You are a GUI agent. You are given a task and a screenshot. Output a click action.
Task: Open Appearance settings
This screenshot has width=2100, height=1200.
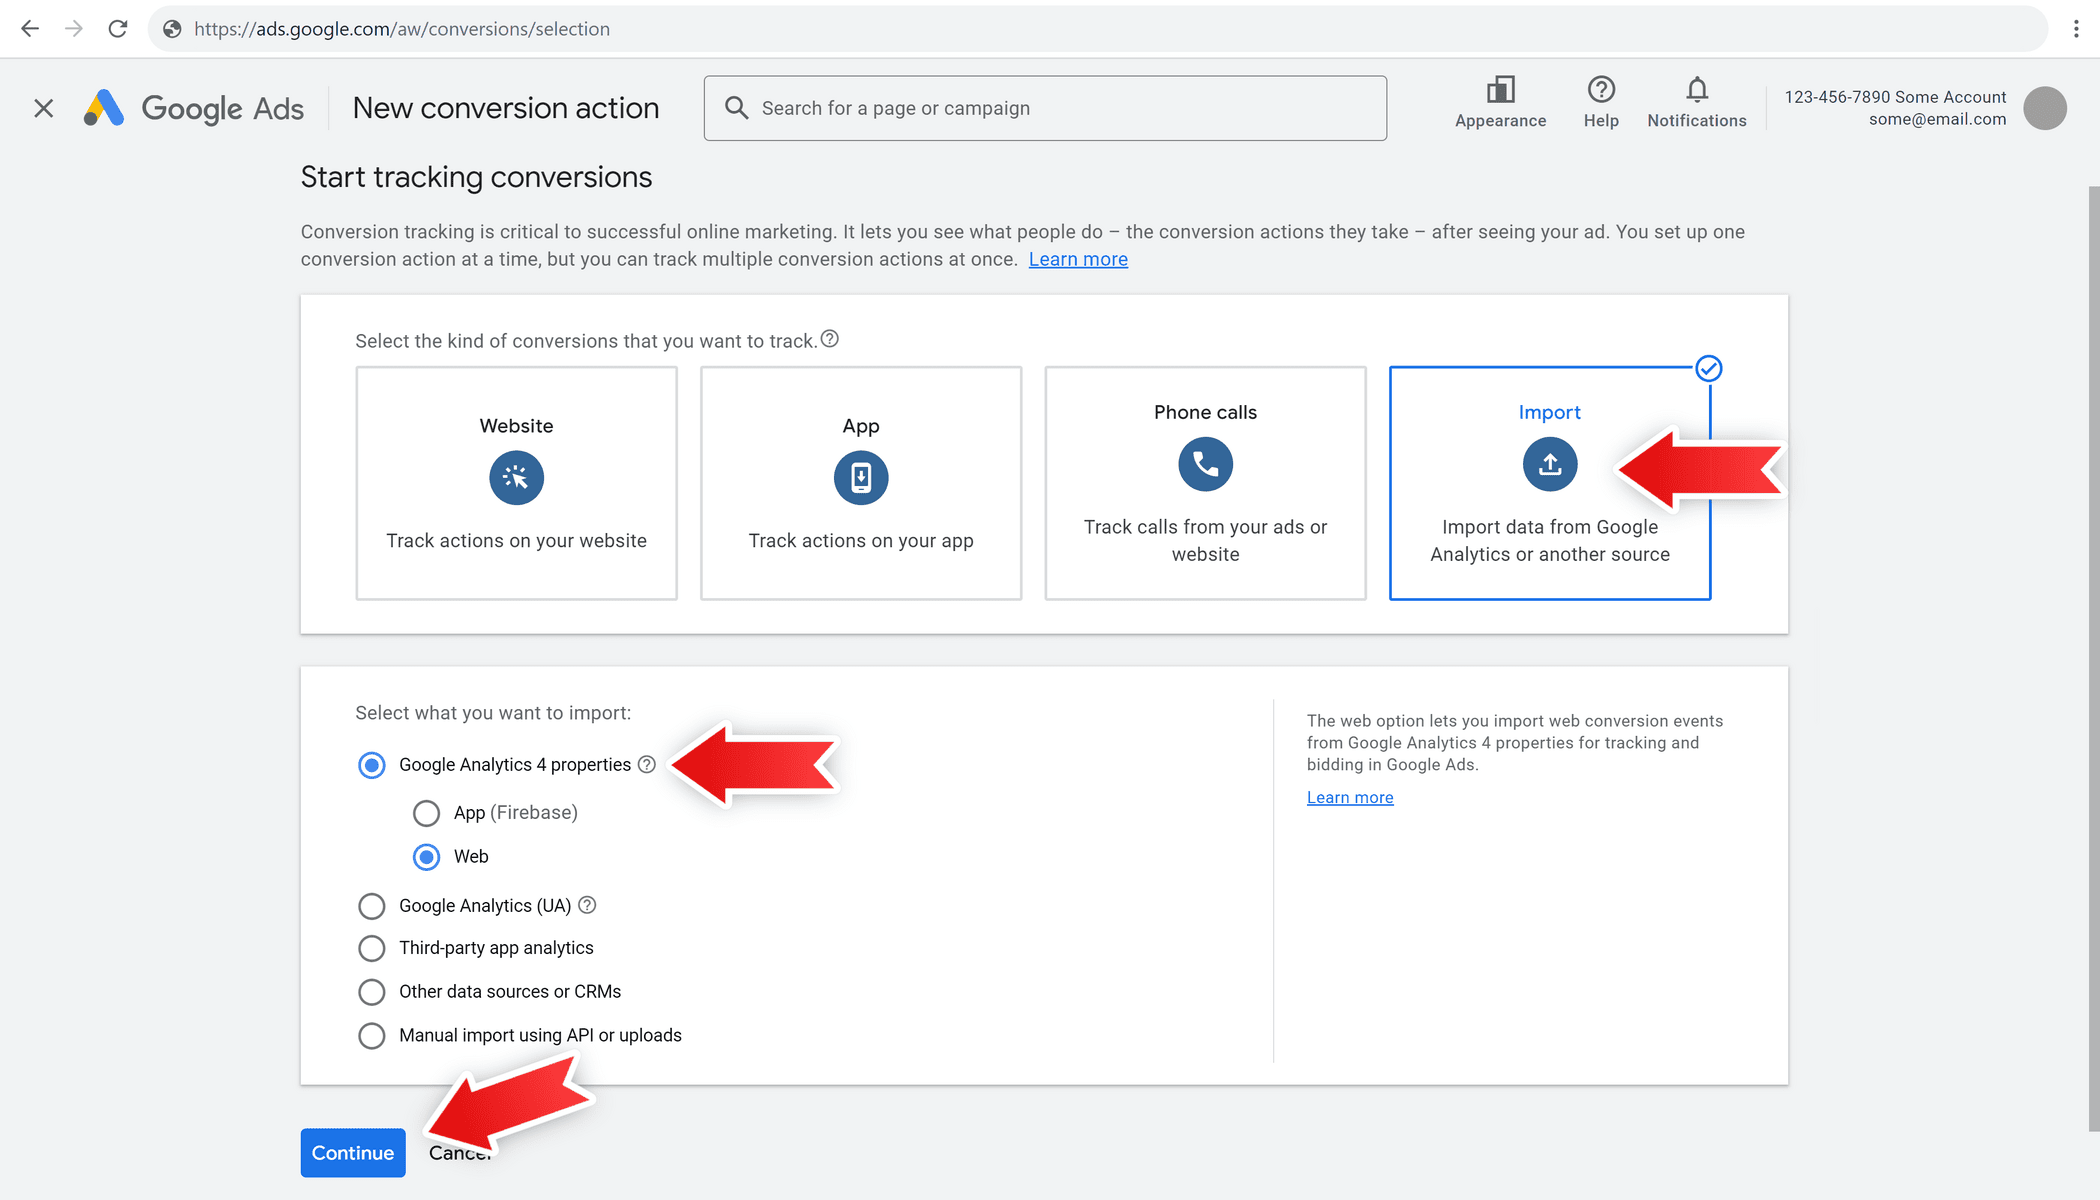click(1500, 90)
